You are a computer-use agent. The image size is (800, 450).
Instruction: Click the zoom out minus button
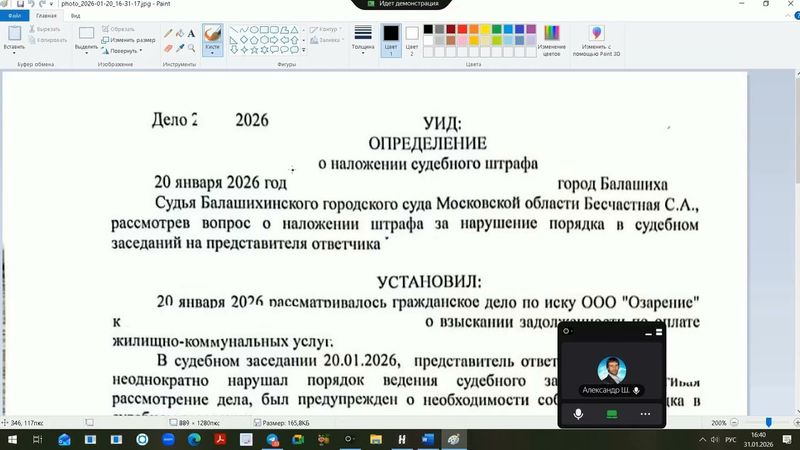tap(734, 422)
